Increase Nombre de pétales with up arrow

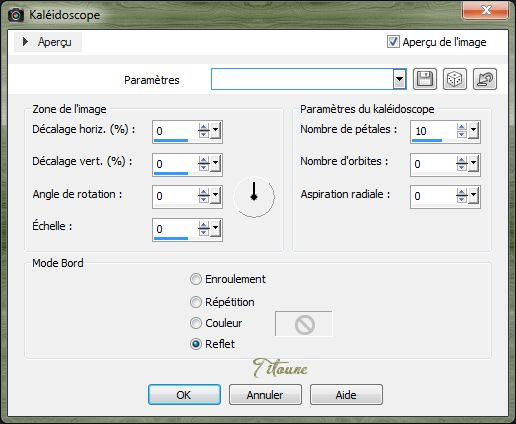(x=462, y=127)
